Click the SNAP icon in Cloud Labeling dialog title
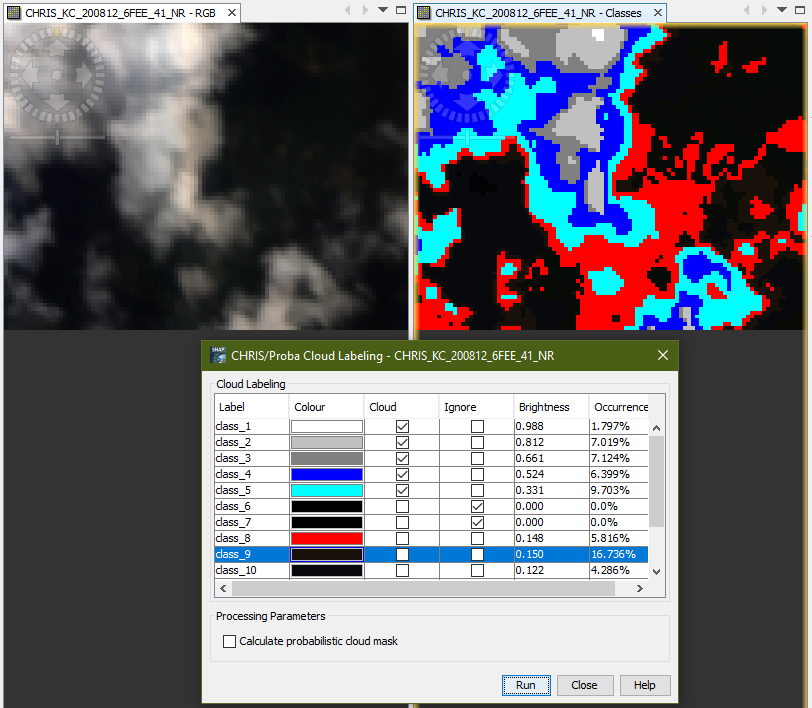This screenshot has height=708, width=812. click(x=218, y=355)
